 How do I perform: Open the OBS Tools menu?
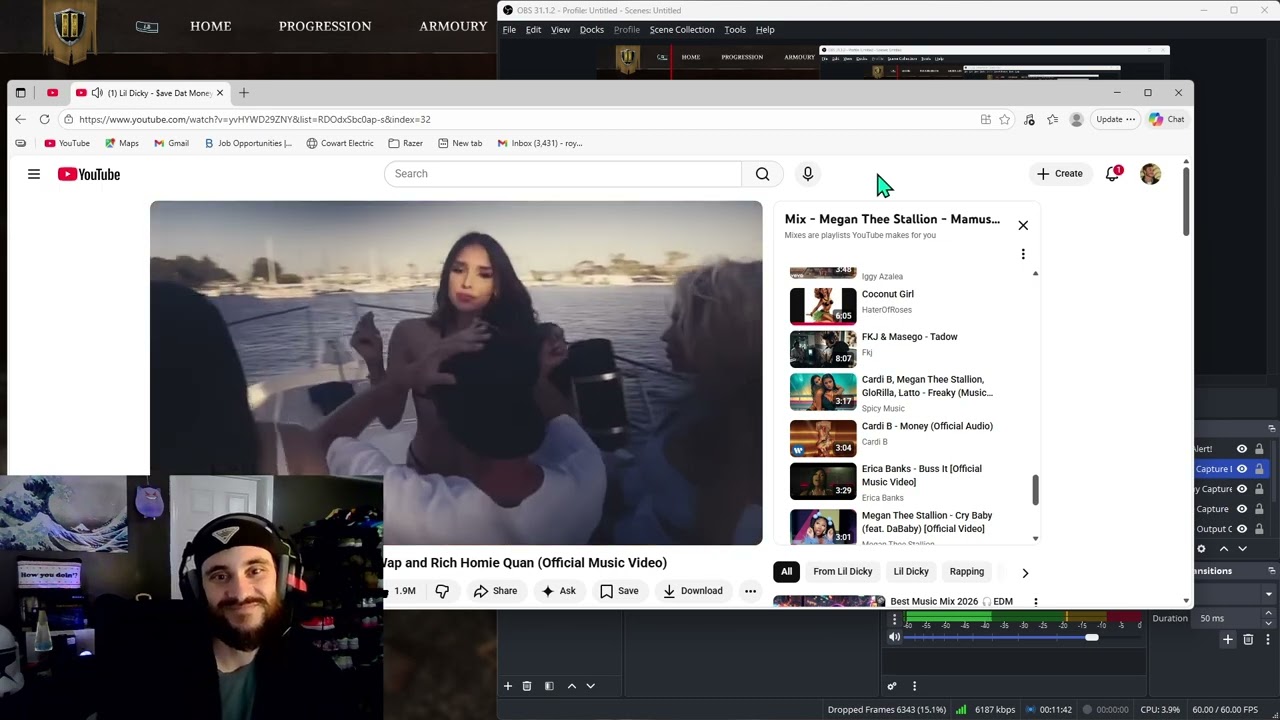tap(735, 30)
